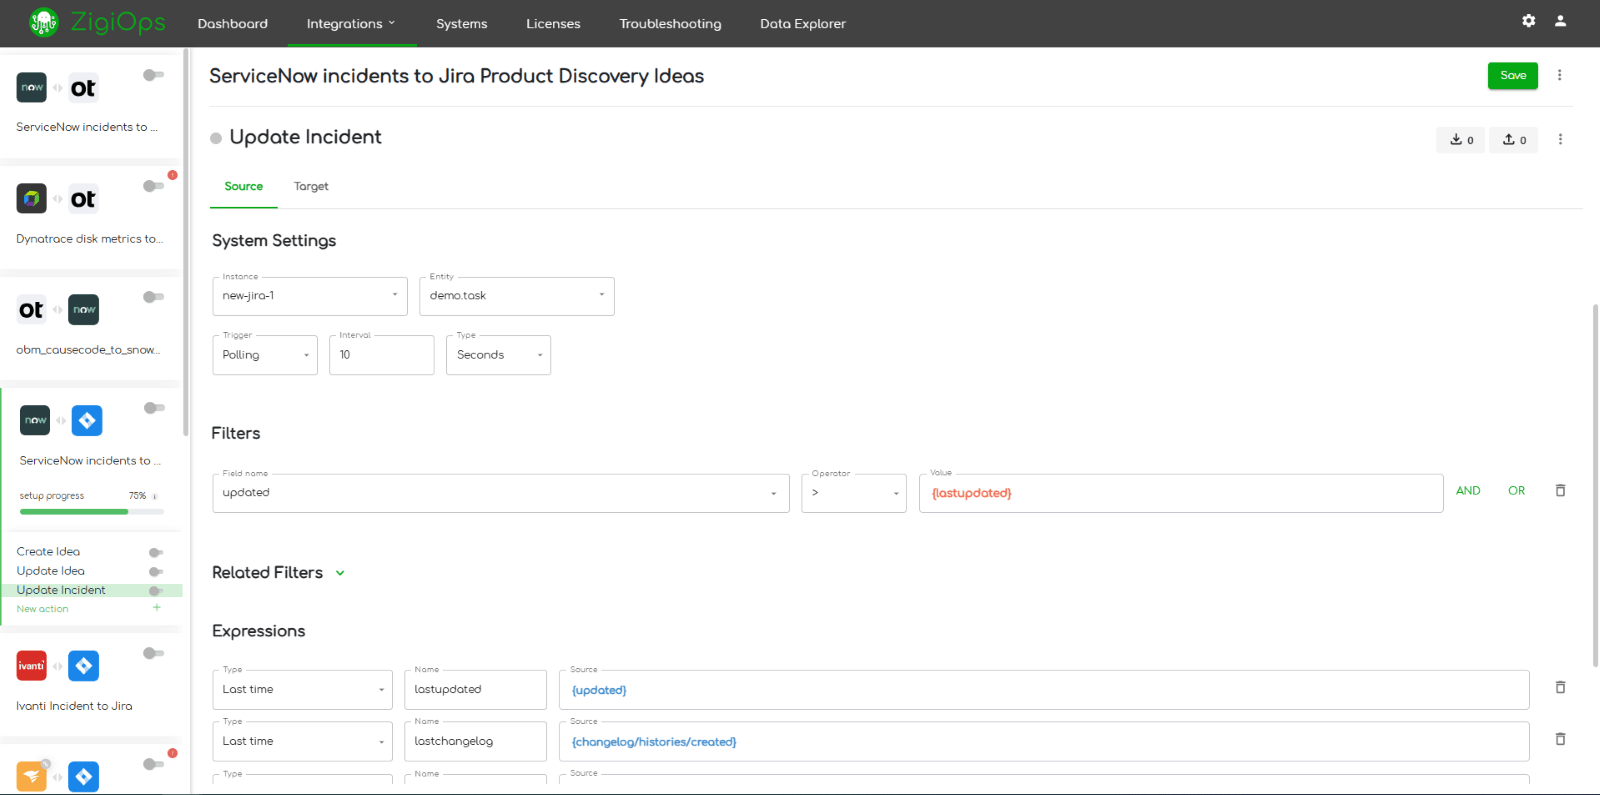Click the gray status dot beside Update Incident
1600x795 pixels.
[x=216, y=139]
